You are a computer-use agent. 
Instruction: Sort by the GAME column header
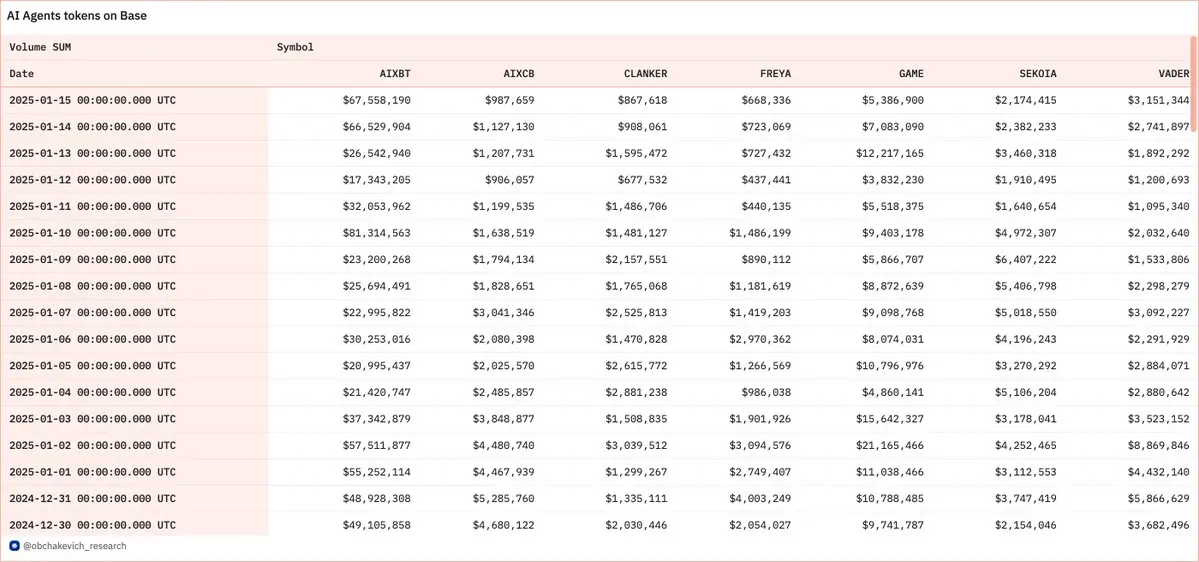click(x=911, y=74)
